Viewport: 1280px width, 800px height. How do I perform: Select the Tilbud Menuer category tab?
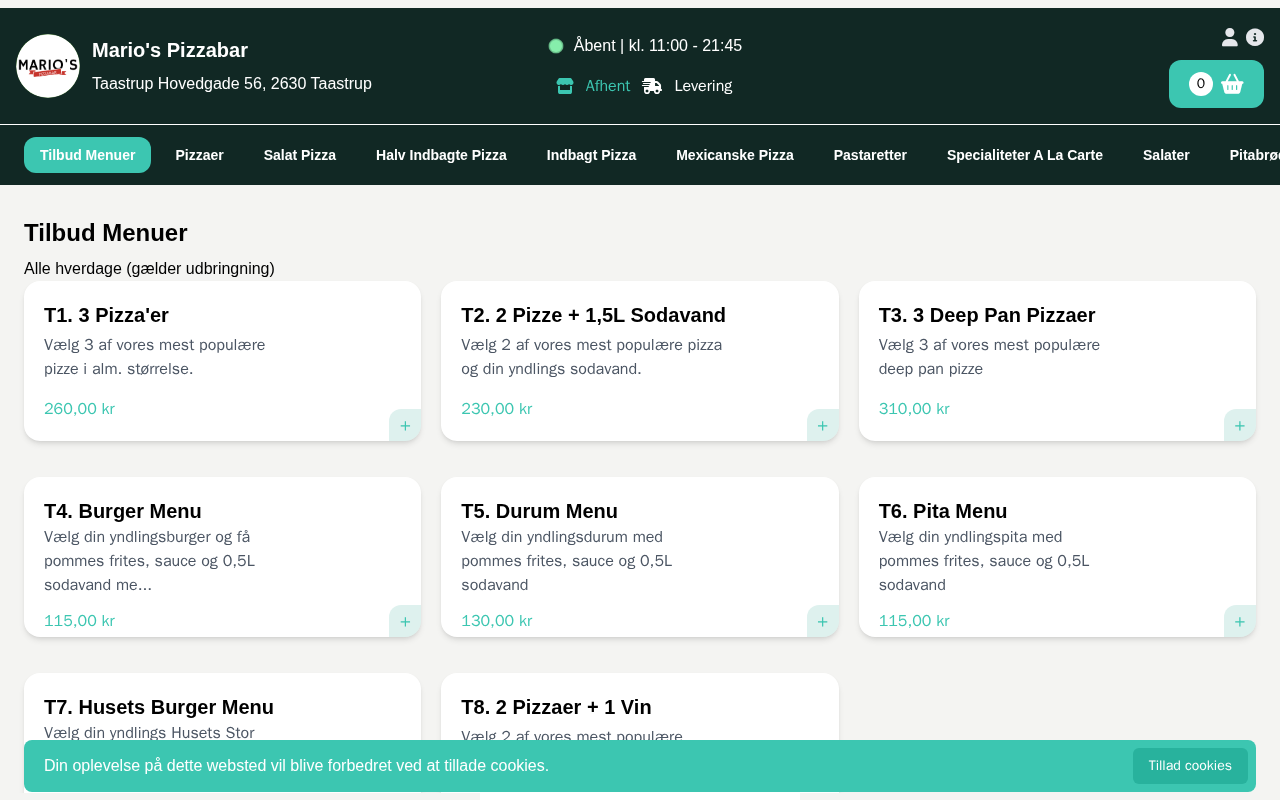(x=87, y=155)
